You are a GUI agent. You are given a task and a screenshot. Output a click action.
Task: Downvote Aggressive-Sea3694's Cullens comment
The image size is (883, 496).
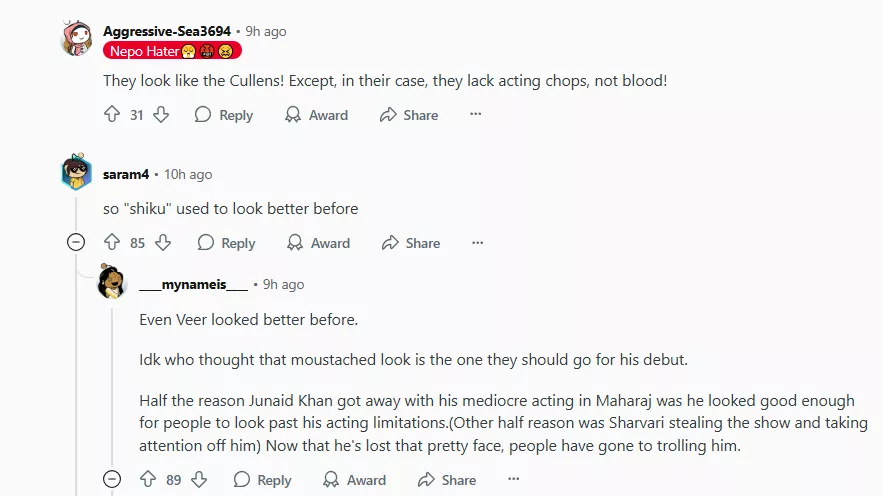point(161,115)
